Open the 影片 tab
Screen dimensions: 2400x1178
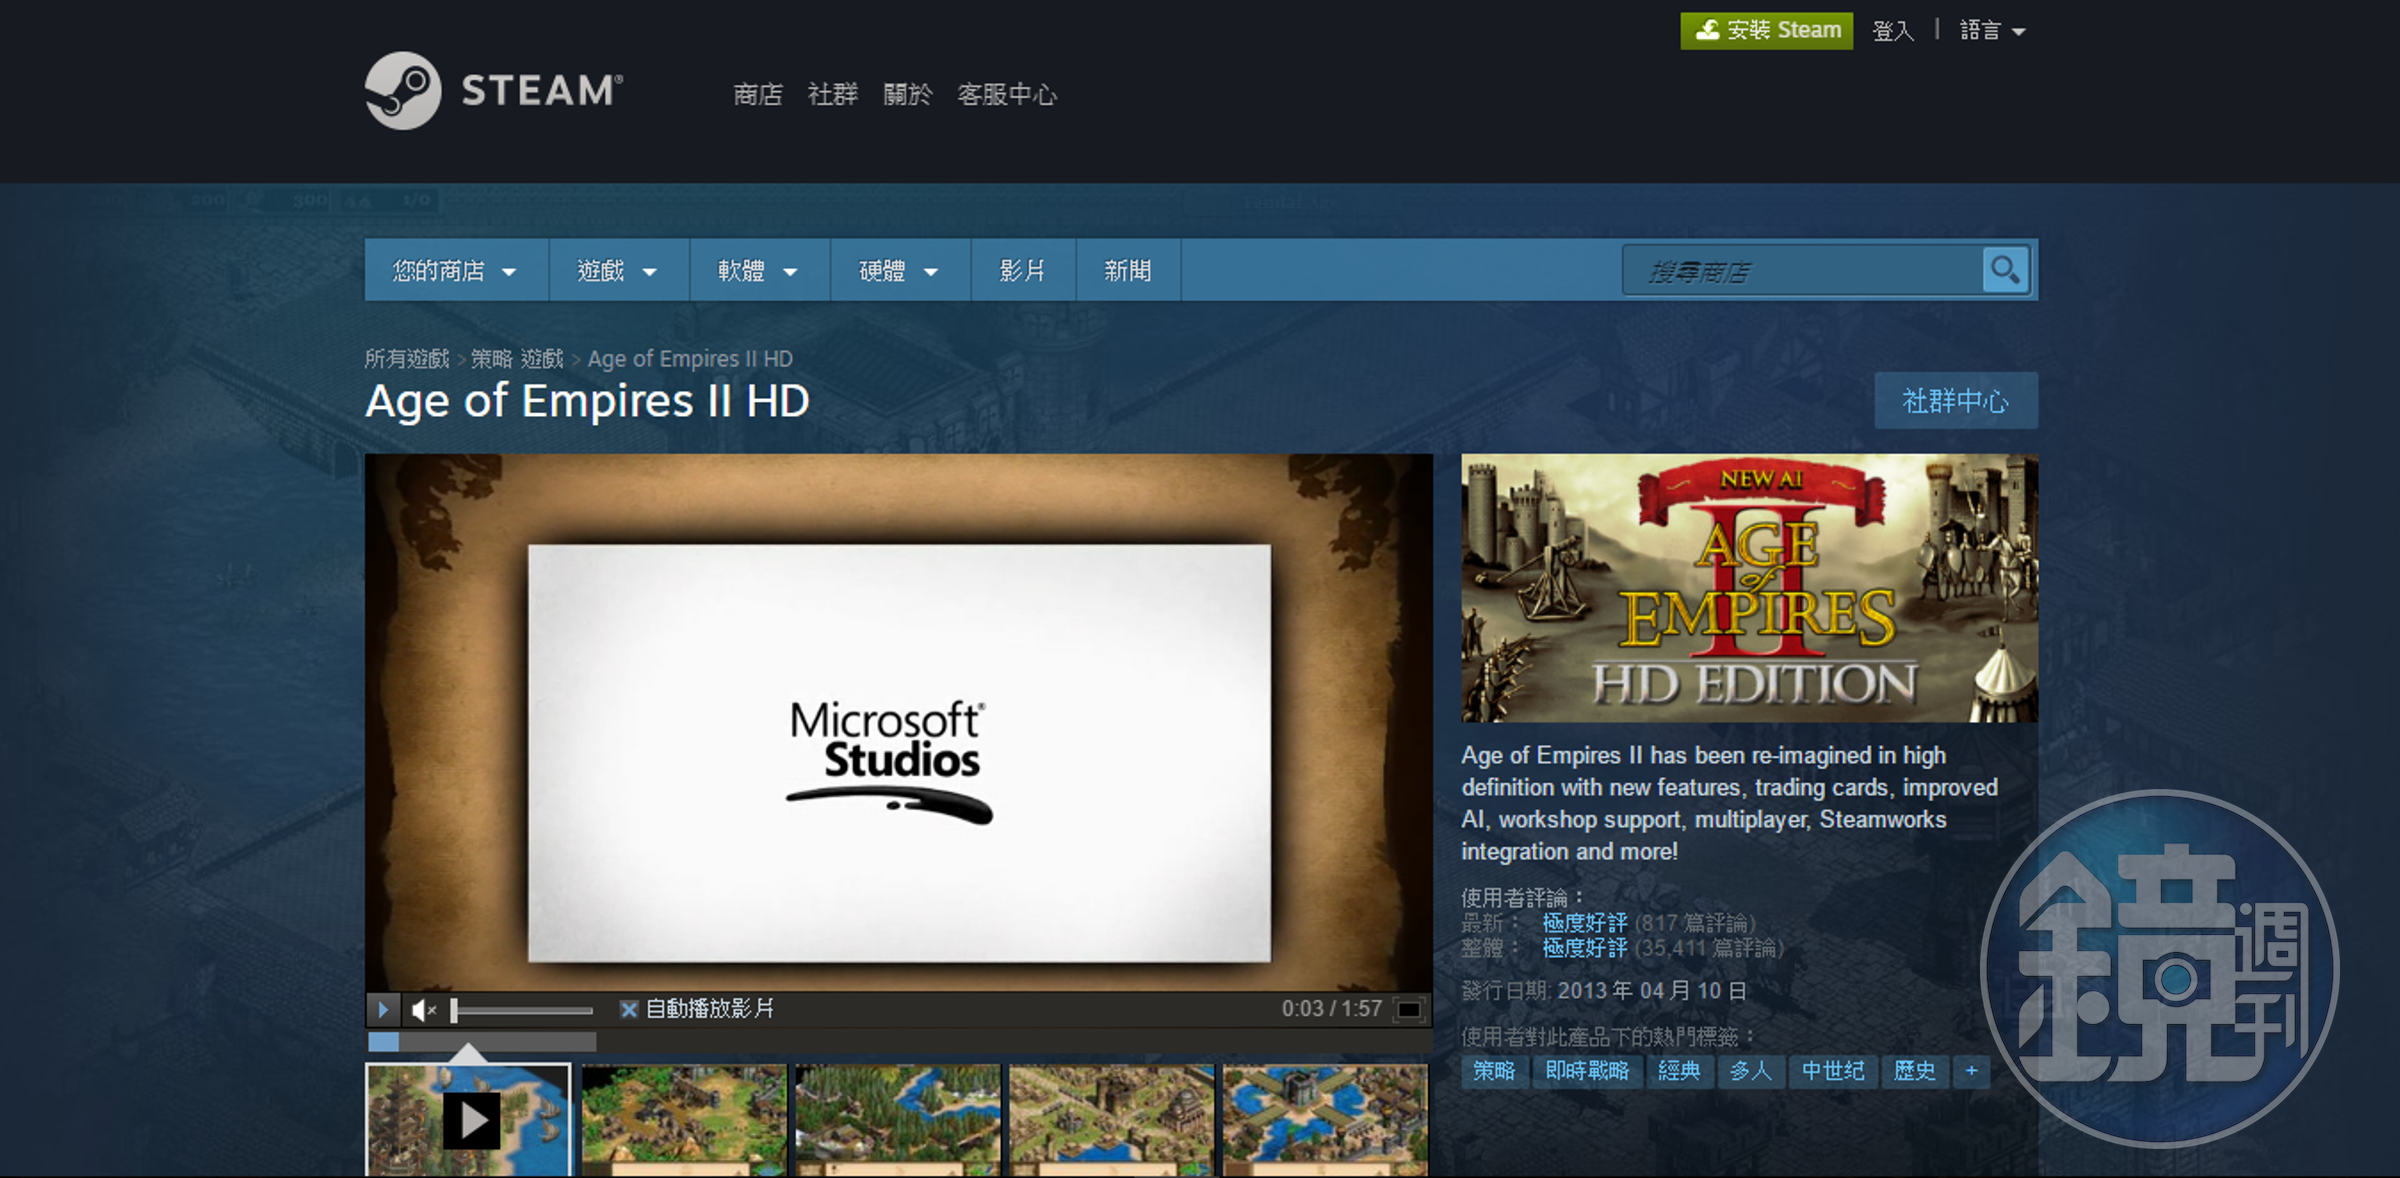[x=1023, y=271]
